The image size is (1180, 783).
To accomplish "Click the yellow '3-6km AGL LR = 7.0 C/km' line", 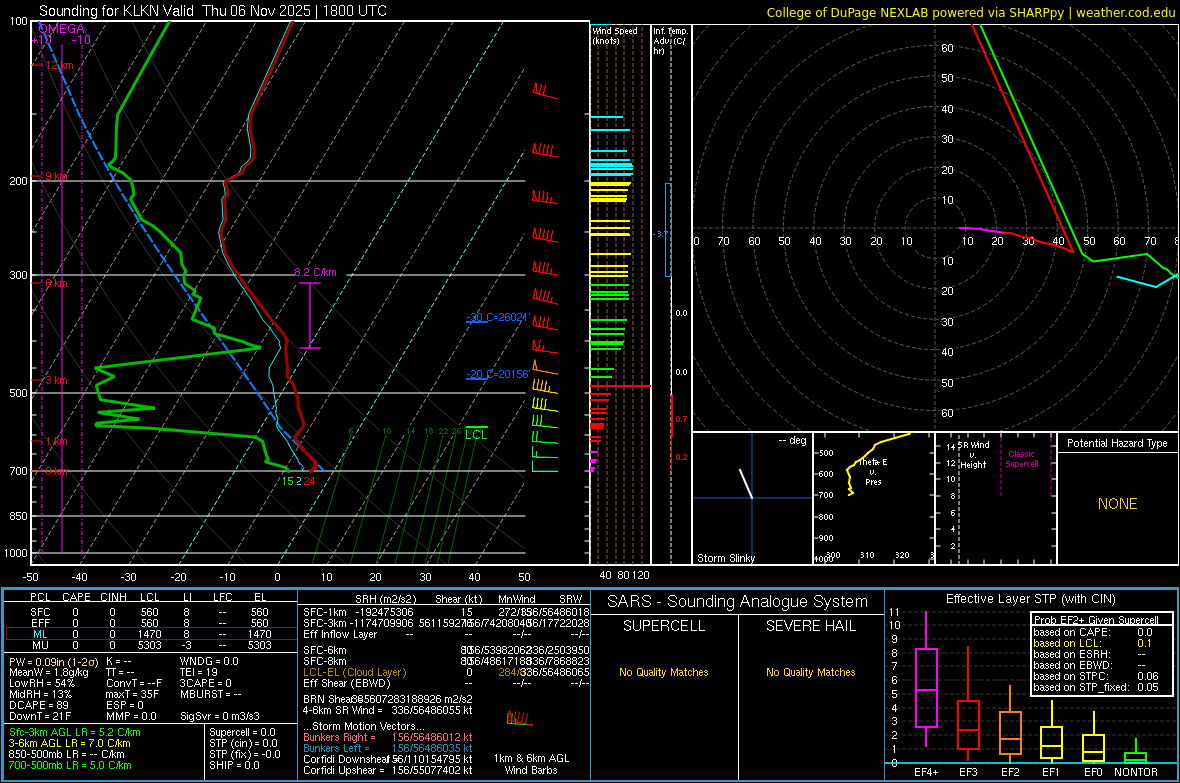I will click(x=70, y=743).
